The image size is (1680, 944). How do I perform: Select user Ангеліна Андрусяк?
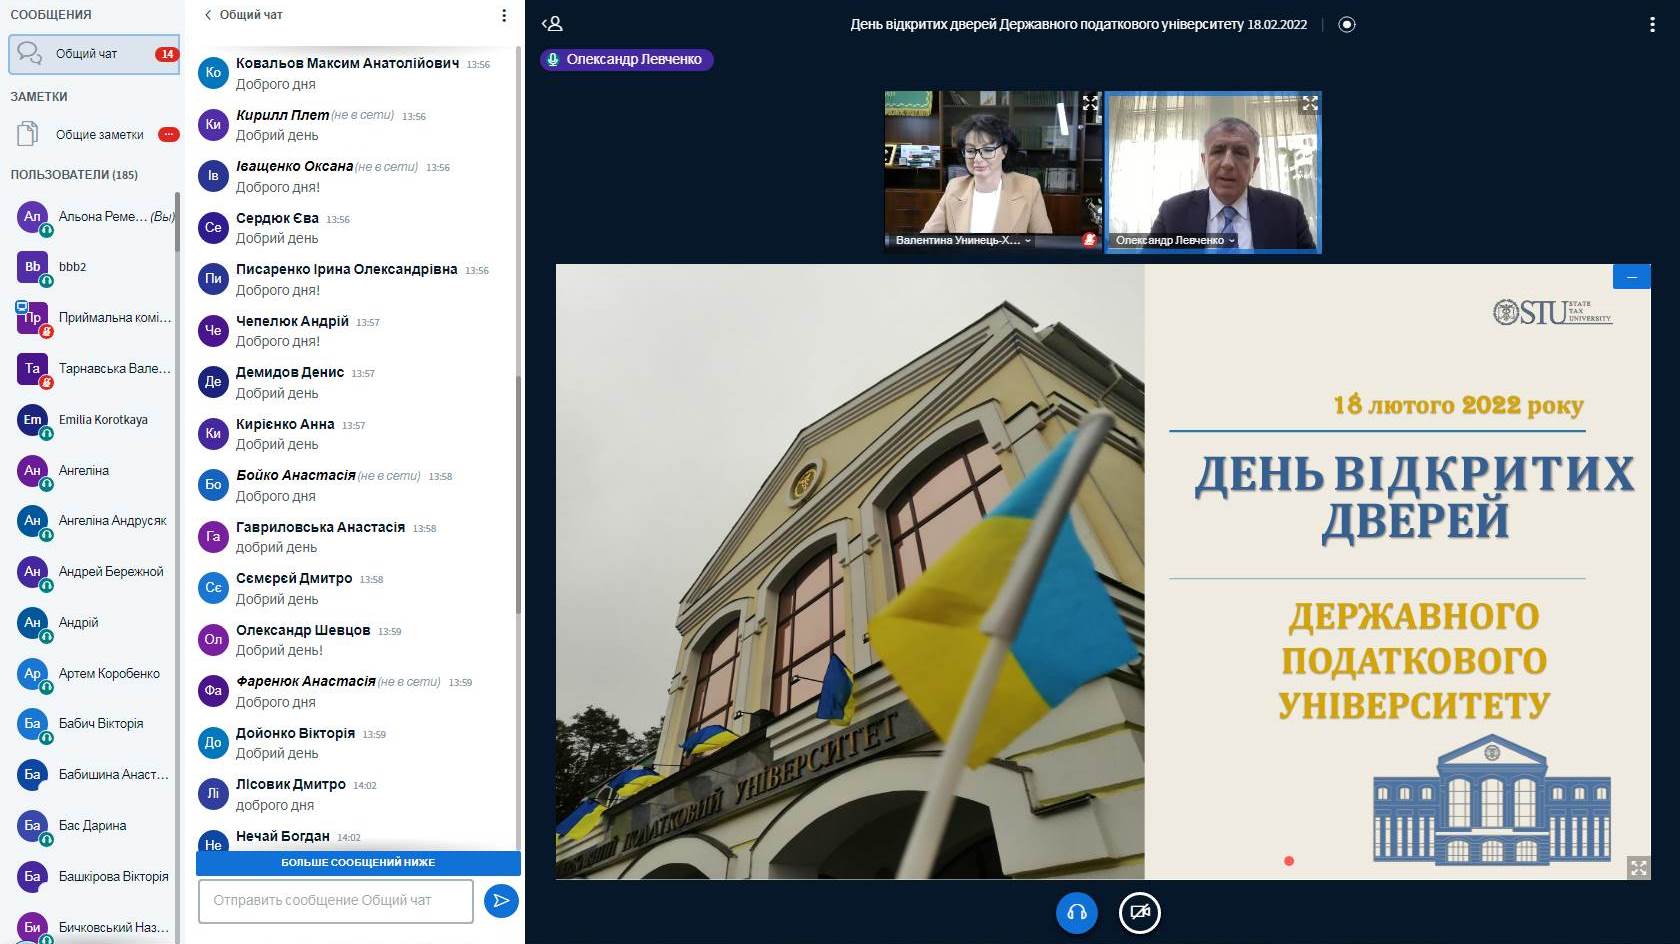tap(95, 521)
